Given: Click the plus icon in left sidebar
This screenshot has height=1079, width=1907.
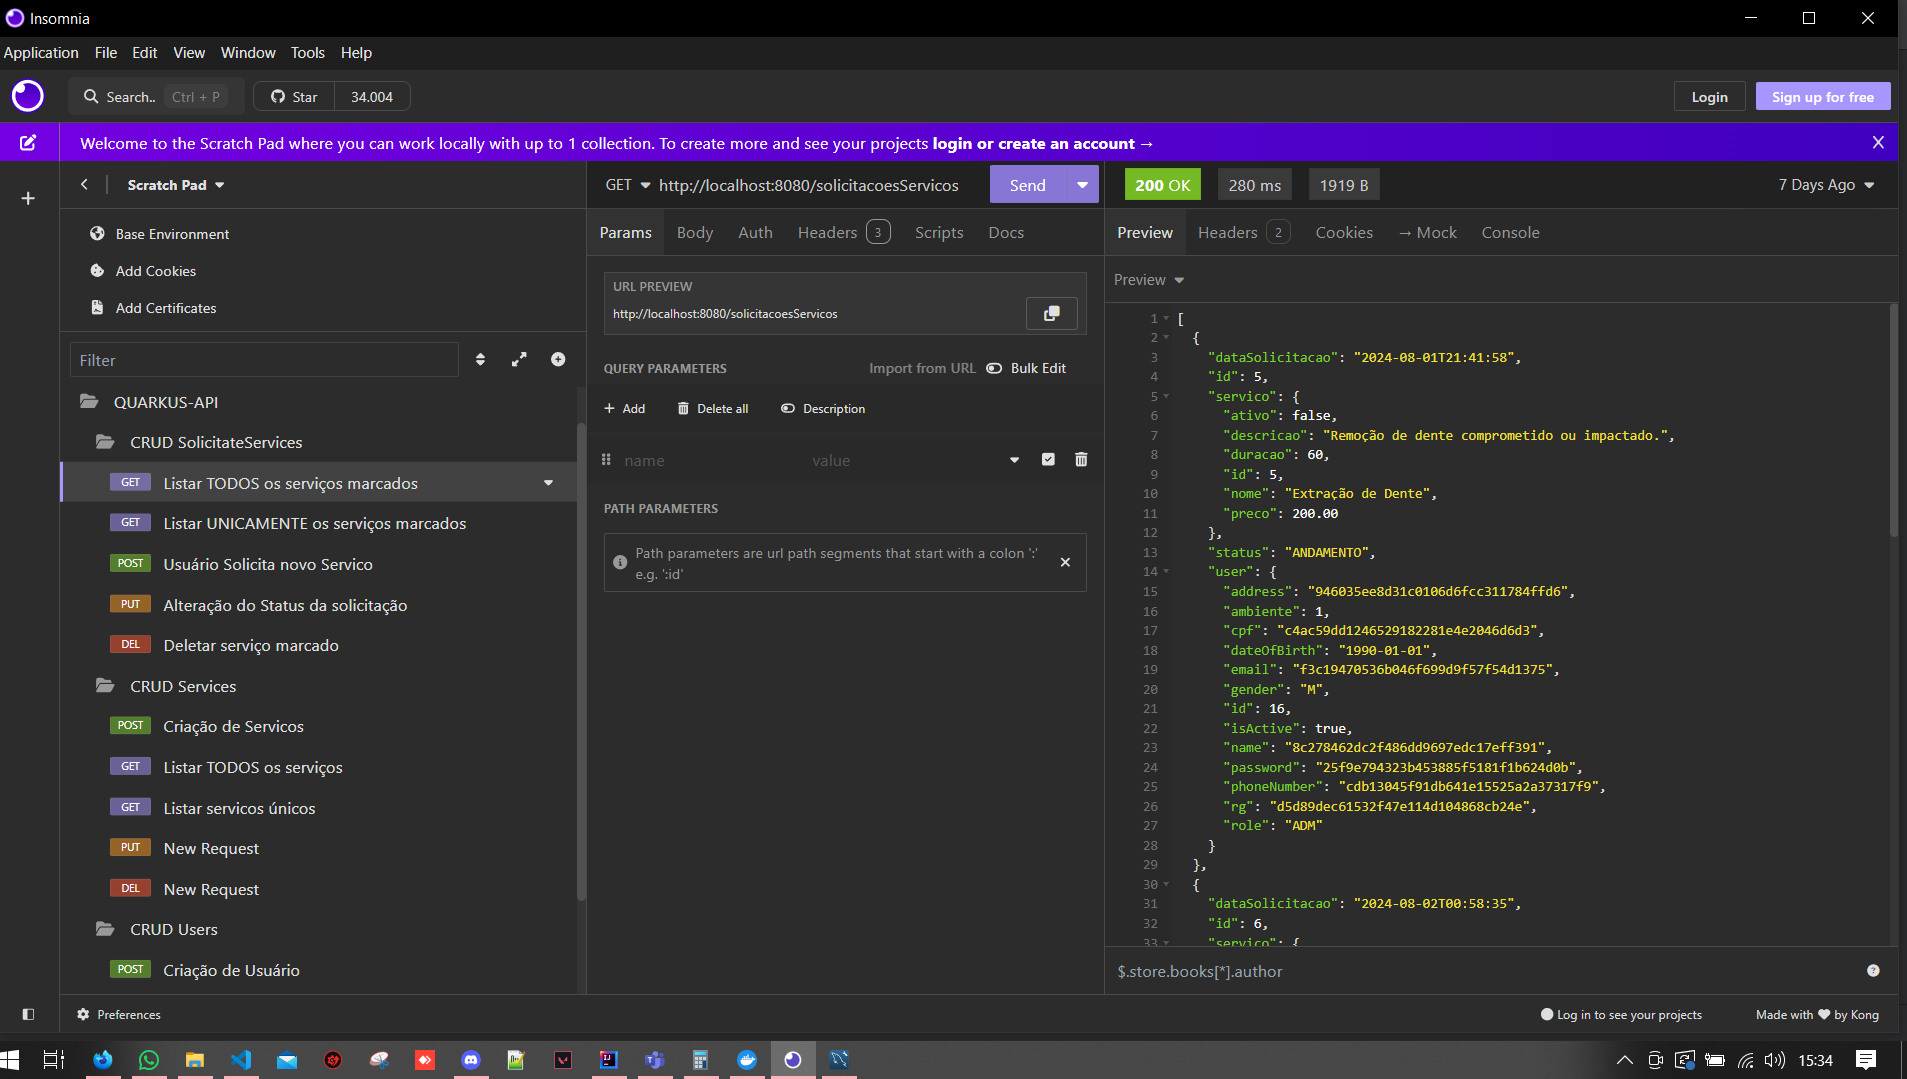Looking at the screenshot, I should click(x=28, y=198).
